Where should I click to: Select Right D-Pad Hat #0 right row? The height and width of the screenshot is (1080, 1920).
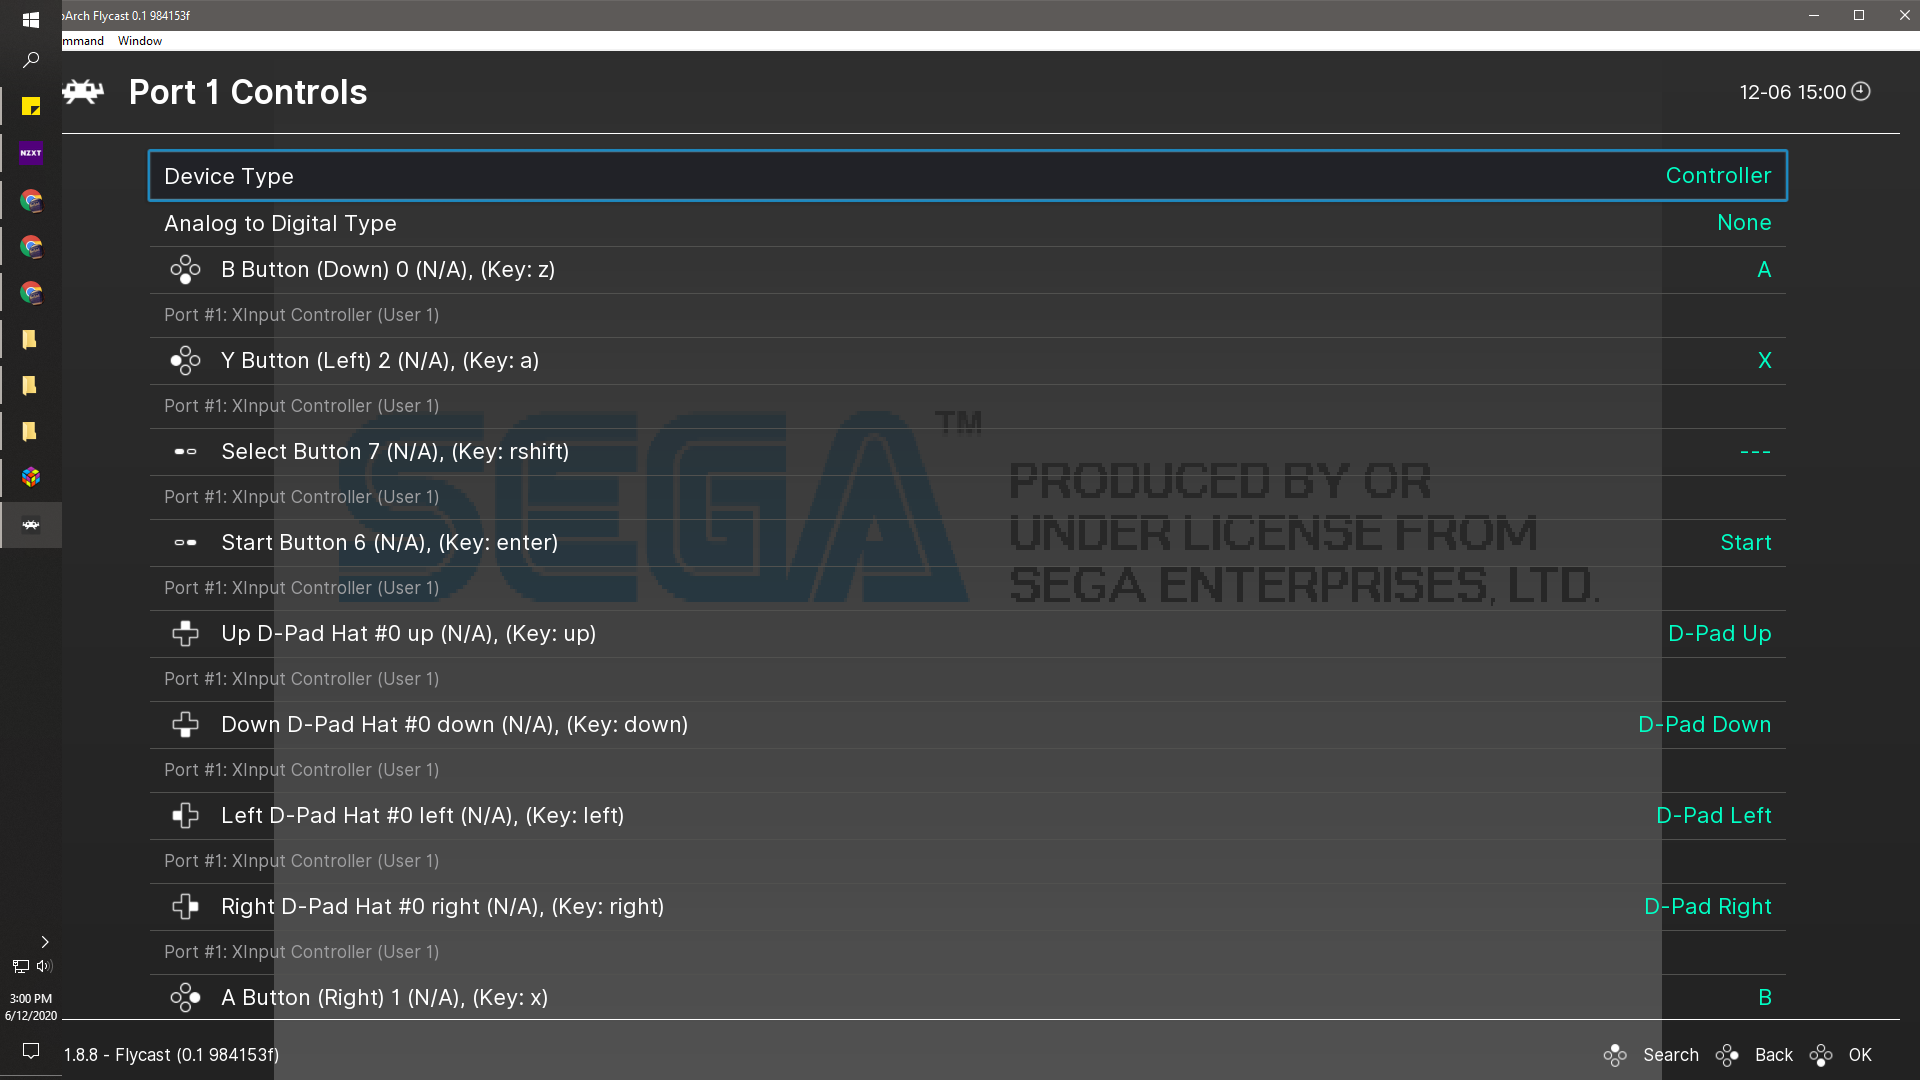click(968, 907)
